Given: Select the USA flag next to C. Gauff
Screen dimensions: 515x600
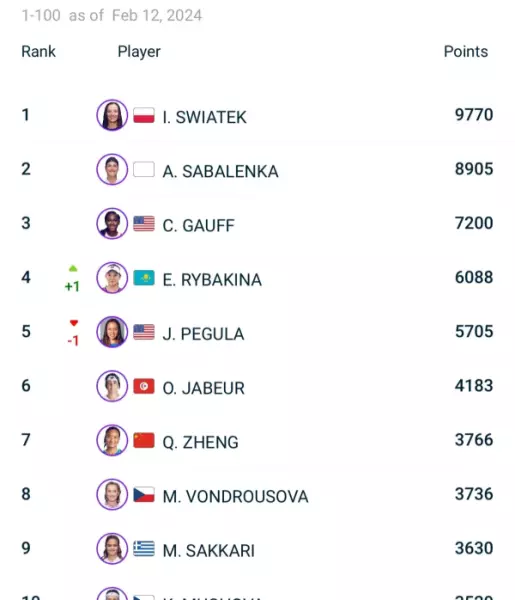Looking at the screenshot, I should [144, 224].
